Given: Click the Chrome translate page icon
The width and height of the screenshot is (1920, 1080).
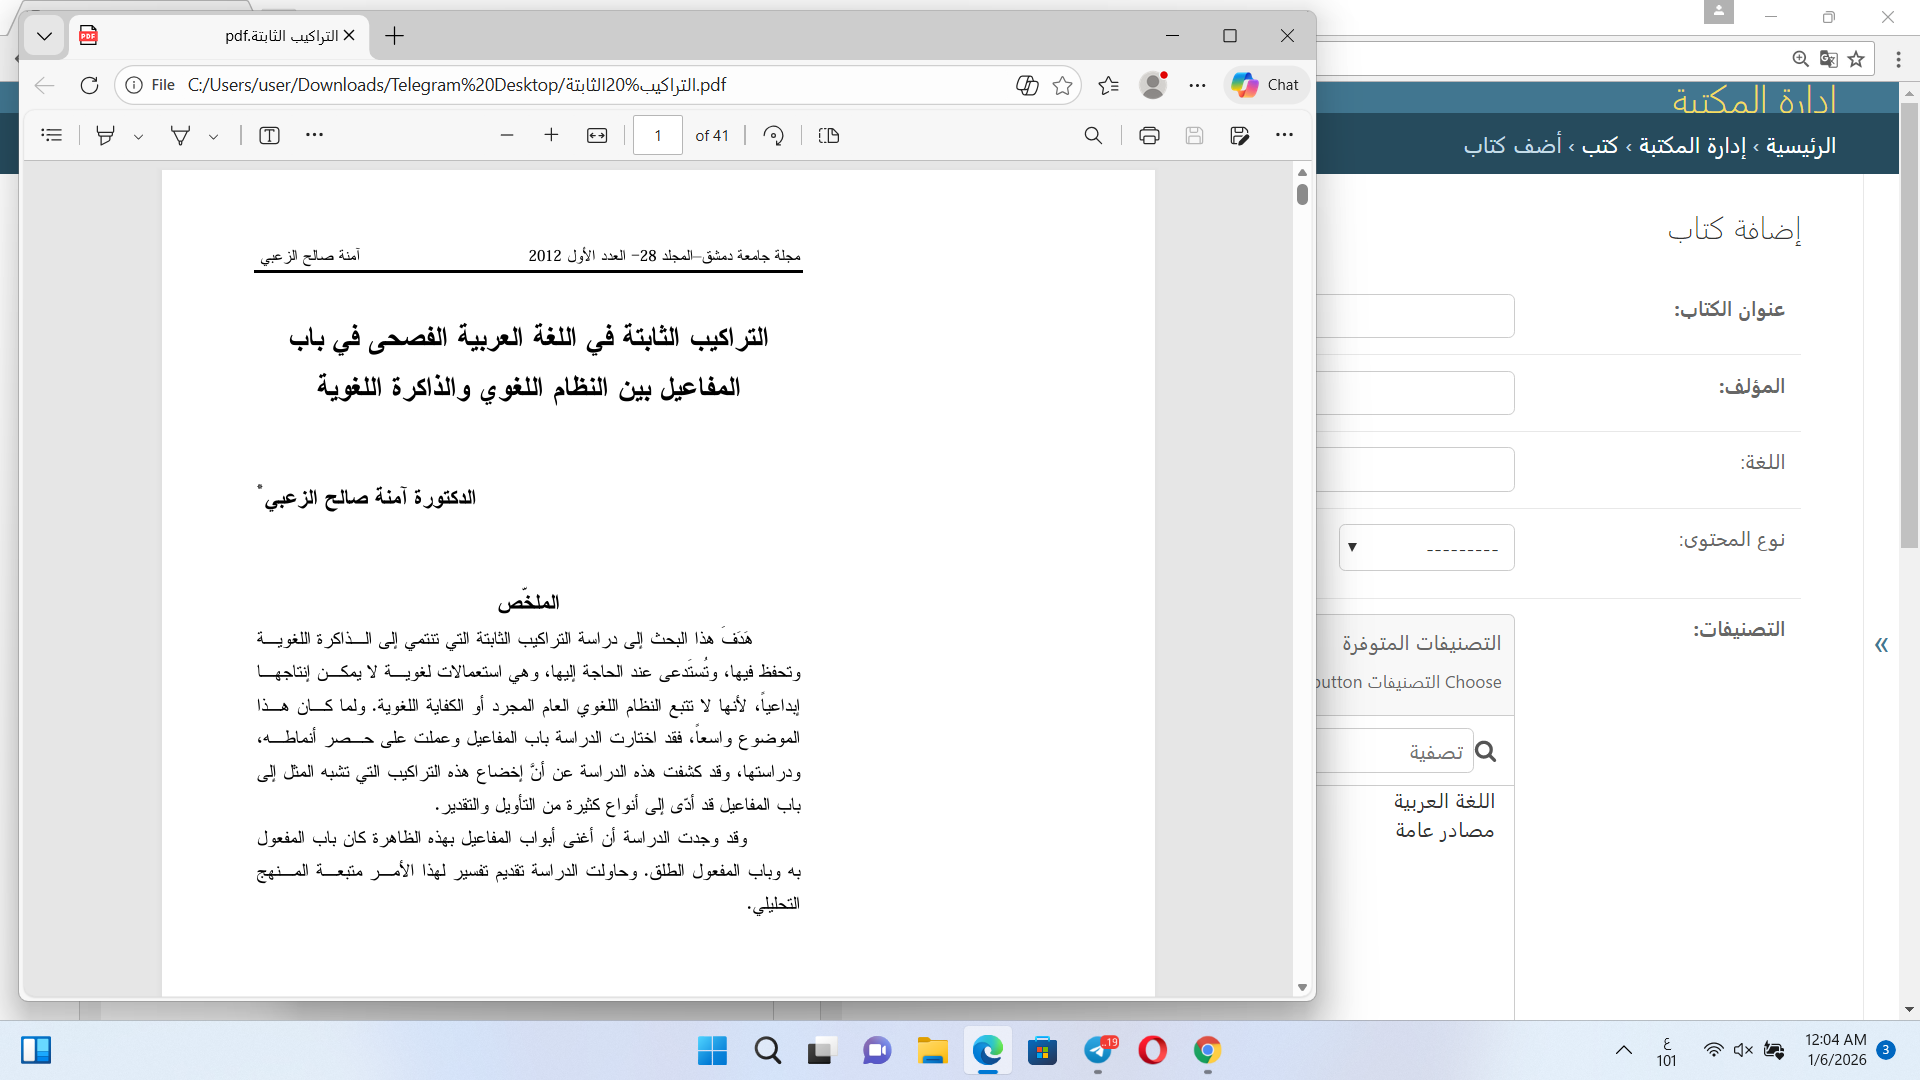Looking at the screenshot, I should tap(1828, 59).
